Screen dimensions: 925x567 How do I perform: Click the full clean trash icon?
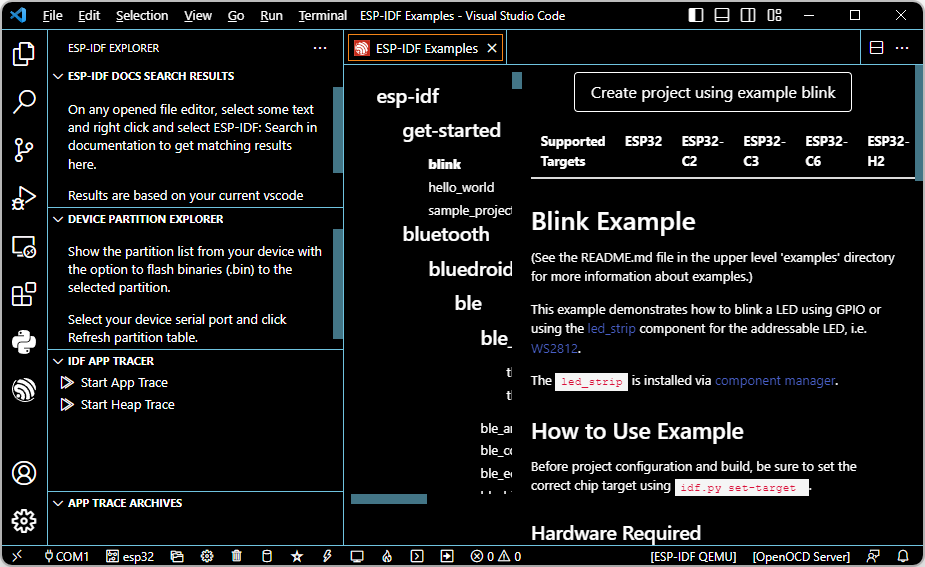(x=237, y=556)
